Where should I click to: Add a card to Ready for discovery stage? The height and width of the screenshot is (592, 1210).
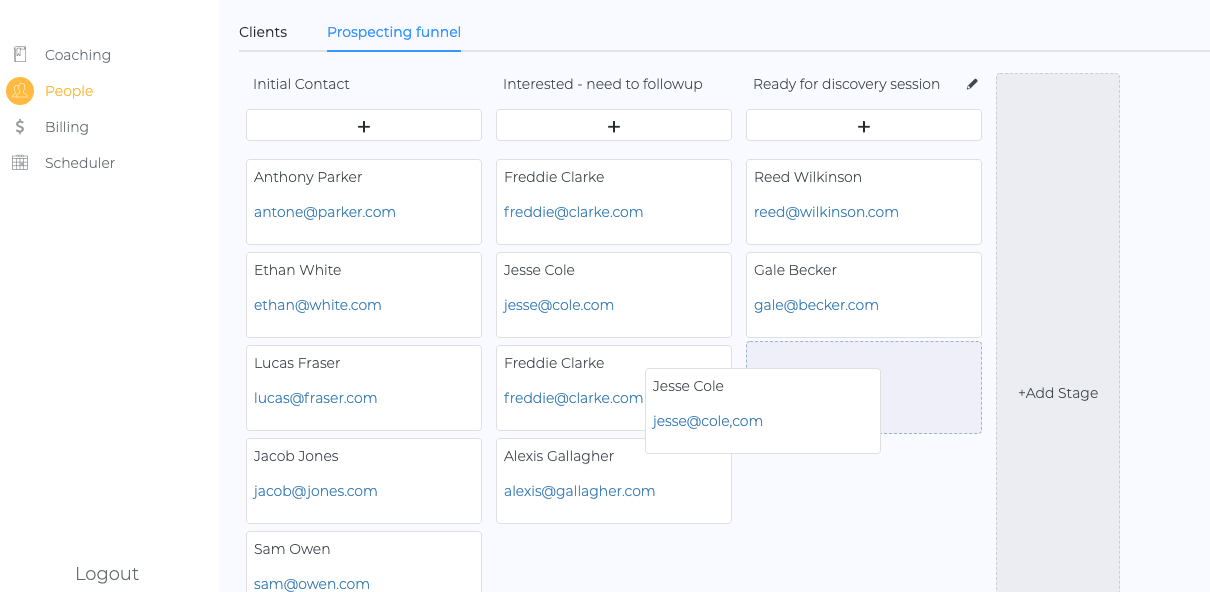coord(864,126)
